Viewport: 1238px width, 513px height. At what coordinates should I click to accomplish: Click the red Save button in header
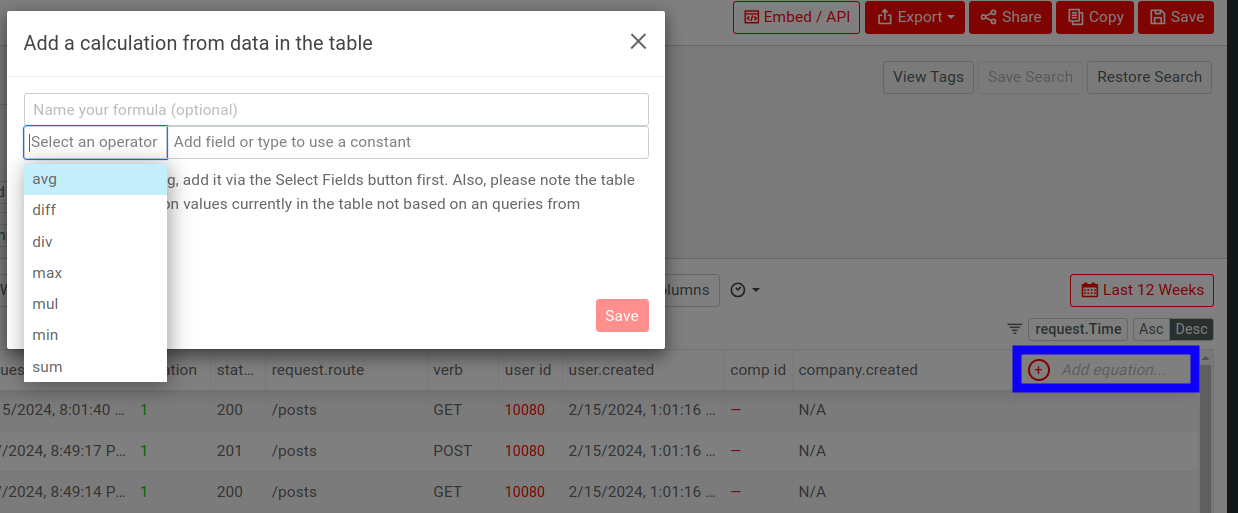(1176, 17)
